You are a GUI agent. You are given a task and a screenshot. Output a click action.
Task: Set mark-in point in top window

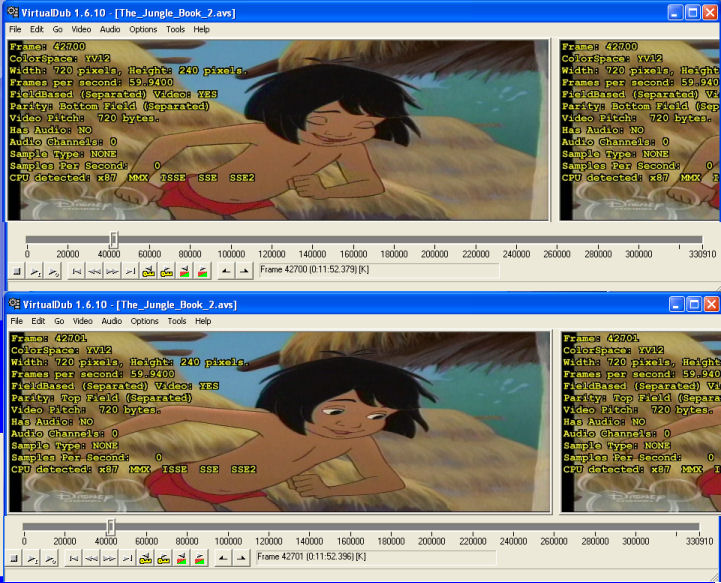tap(225, 271)
